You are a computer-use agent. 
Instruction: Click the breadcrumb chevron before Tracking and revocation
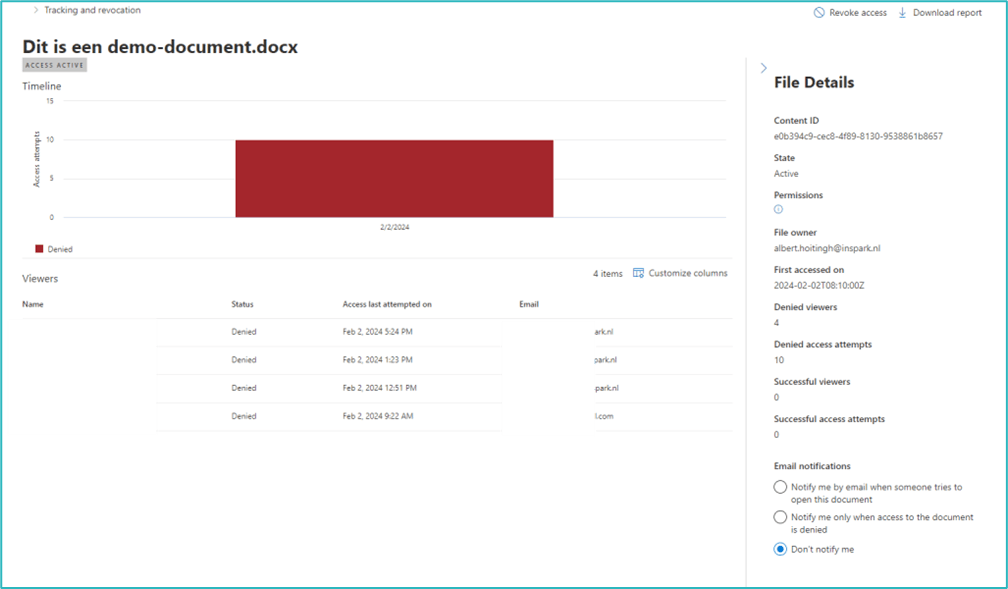tap(36, 10)
